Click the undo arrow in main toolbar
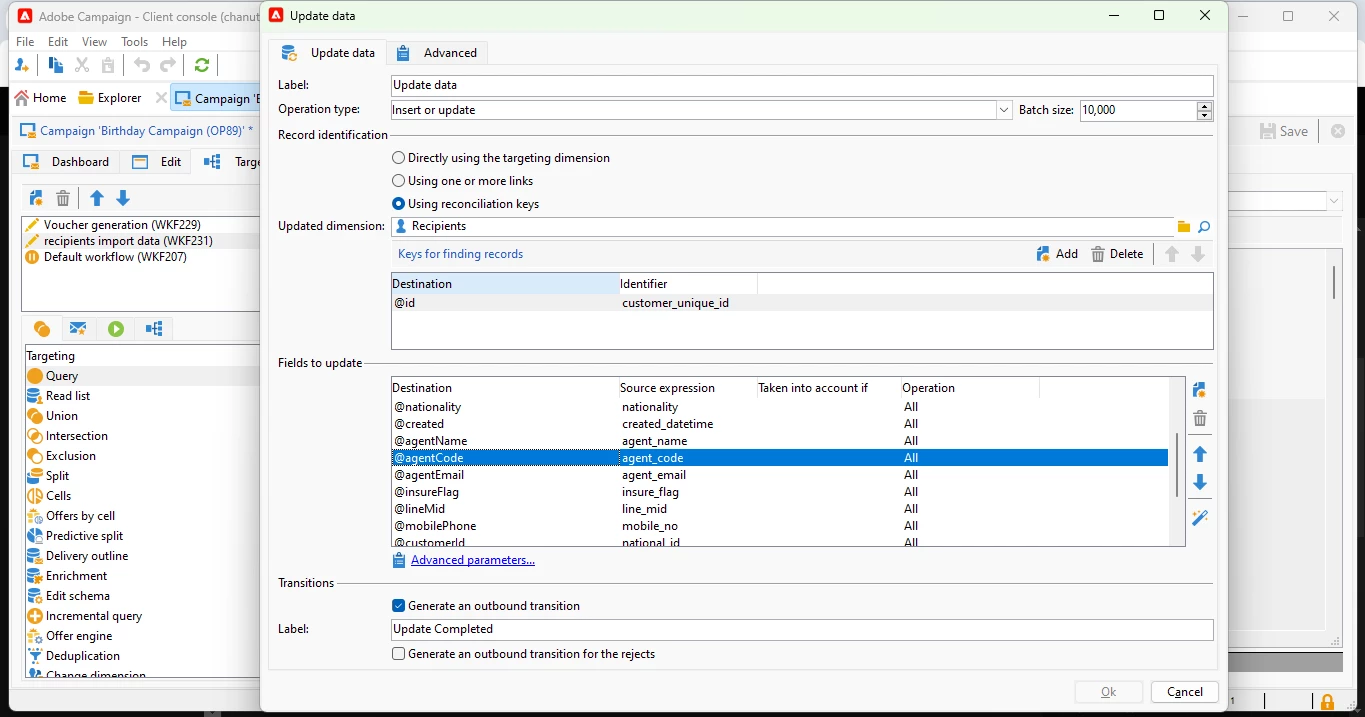The width and height of the screenshot is (1365, 717). 142,65
